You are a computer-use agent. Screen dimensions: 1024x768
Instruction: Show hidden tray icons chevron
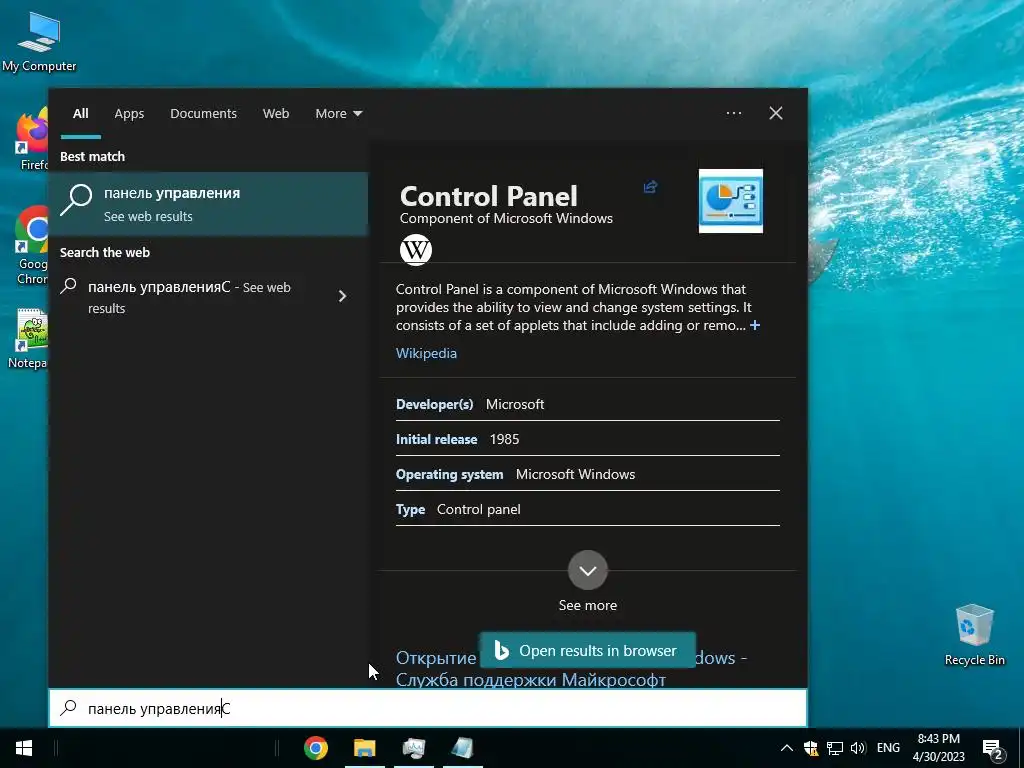tap(787, 748)
